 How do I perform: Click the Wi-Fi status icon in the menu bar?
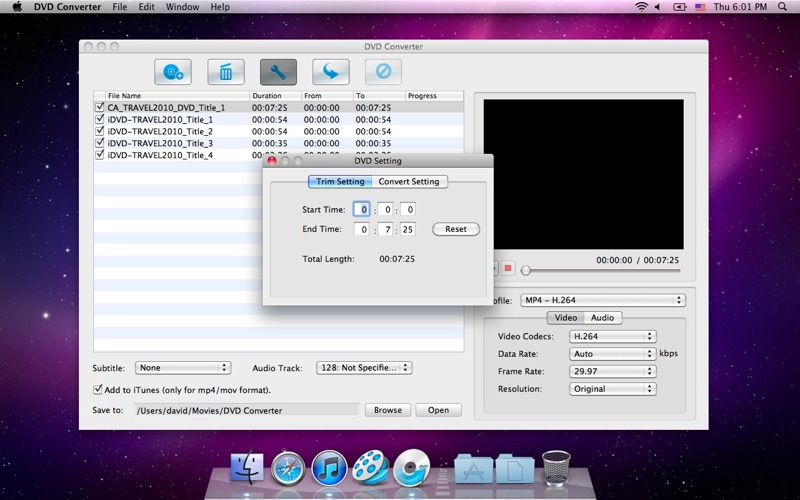point(641,7)
